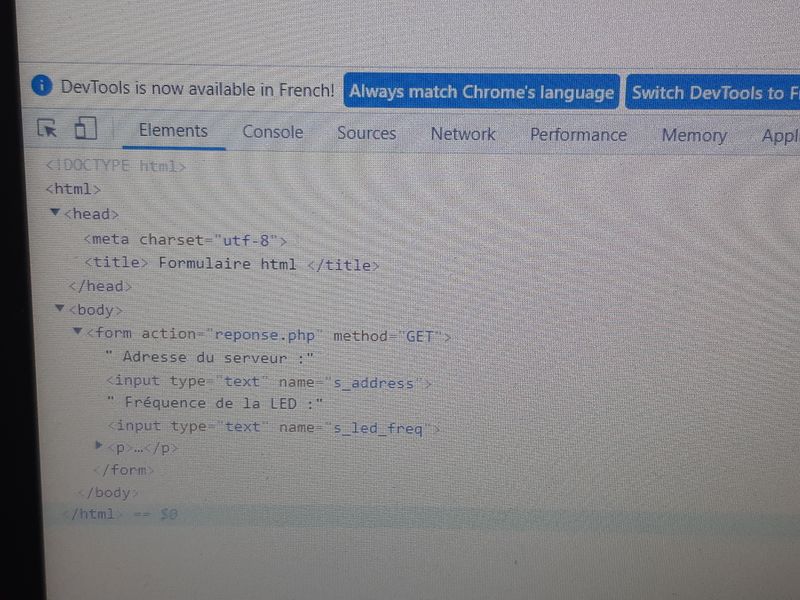Open the Sources tab
The width and height of the screenshot is (800, 600).
pyautogui.click(x=366, y=133)
